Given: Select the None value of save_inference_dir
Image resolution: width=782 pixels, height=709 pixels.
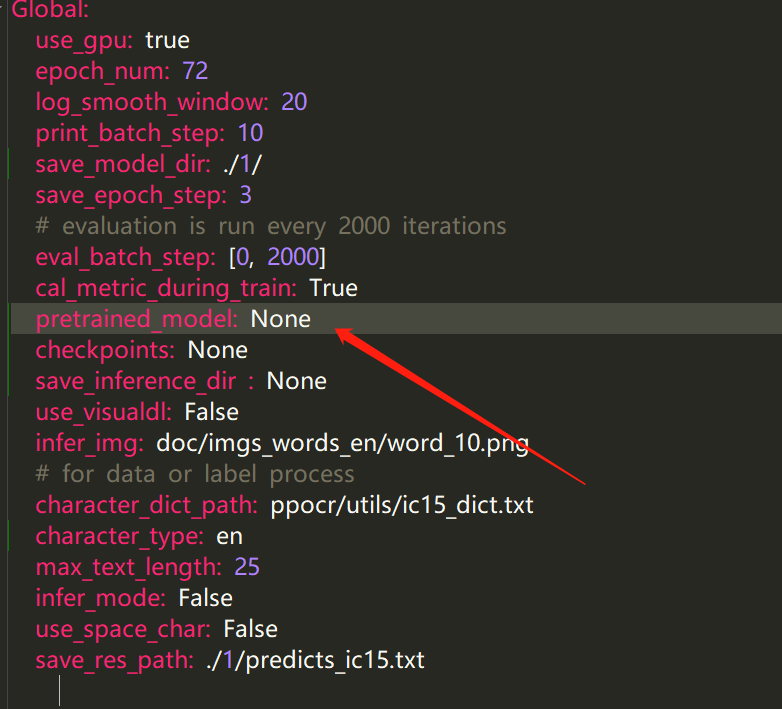Looking at the screenshot, I should (x=297, y=381).
